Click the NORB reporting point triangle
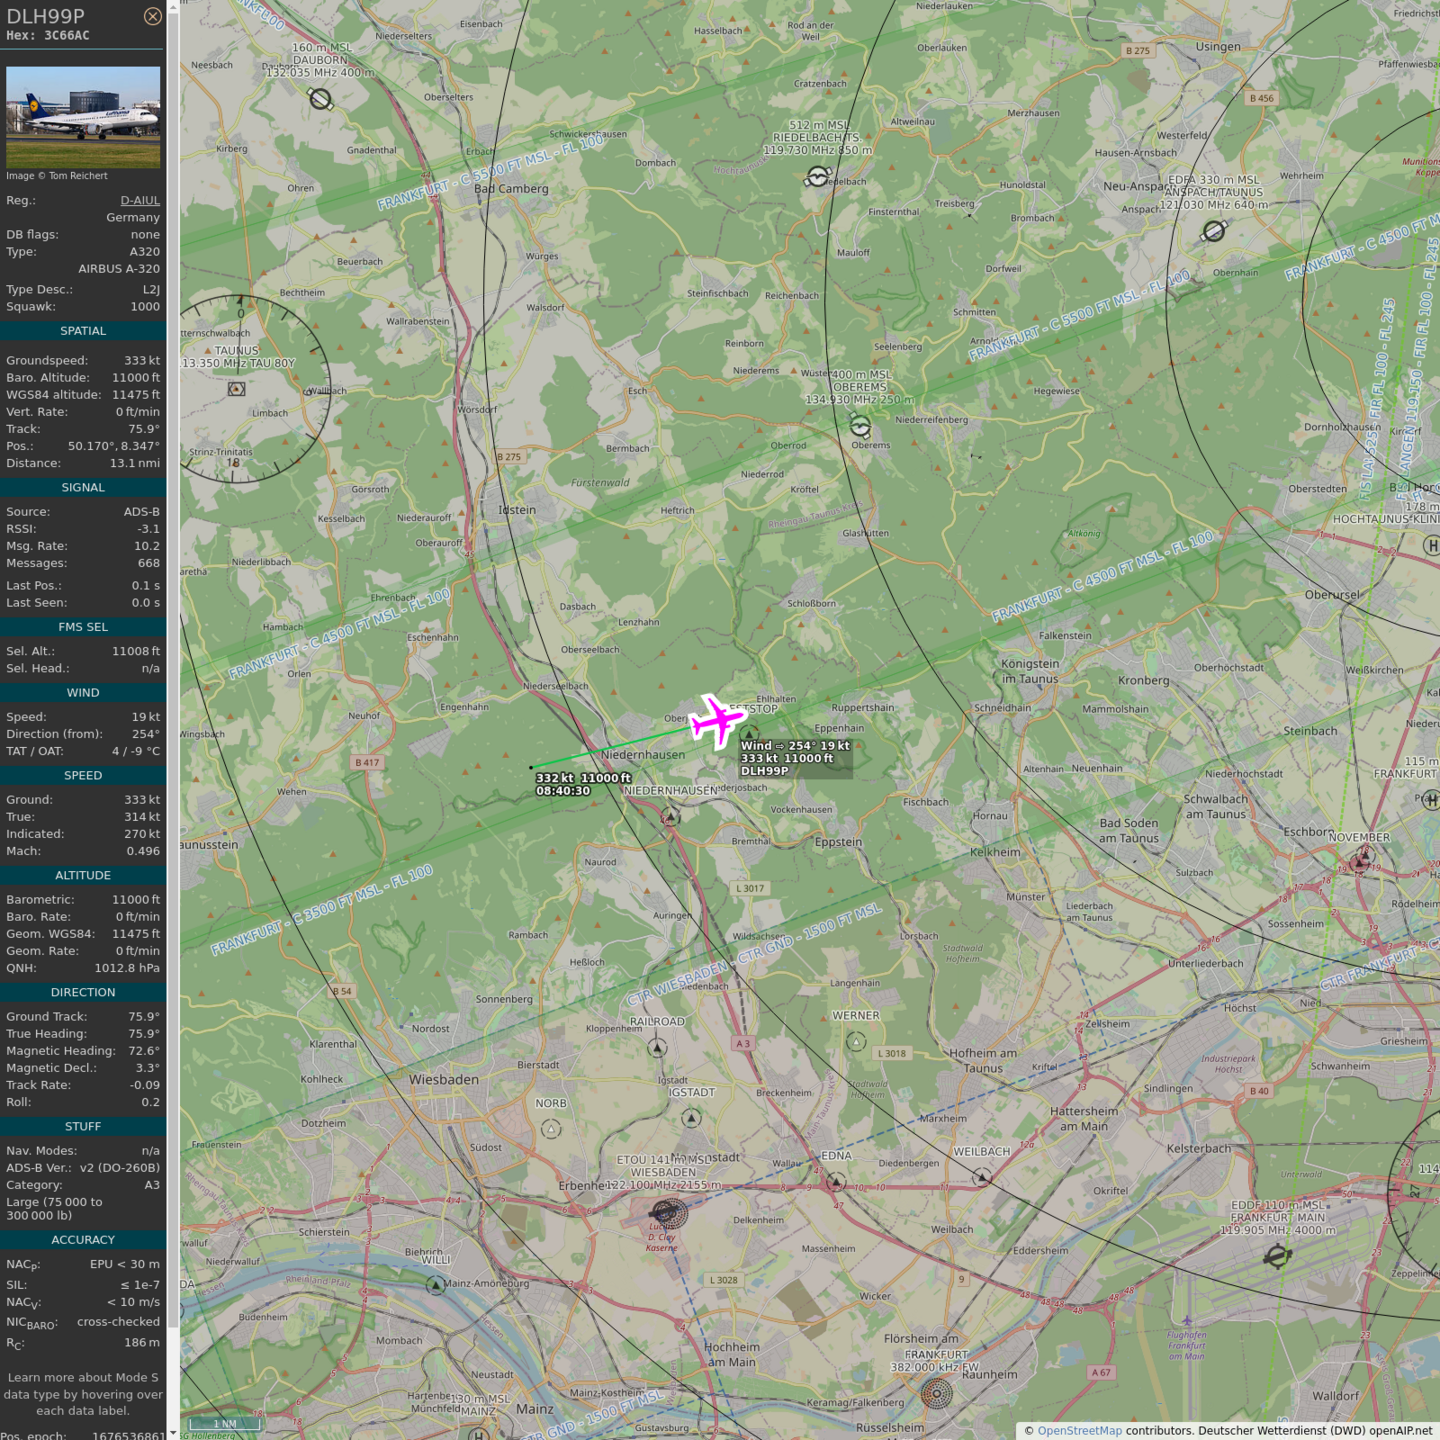Viewport: 1440px width, 1440px height. pos(551,1129)
